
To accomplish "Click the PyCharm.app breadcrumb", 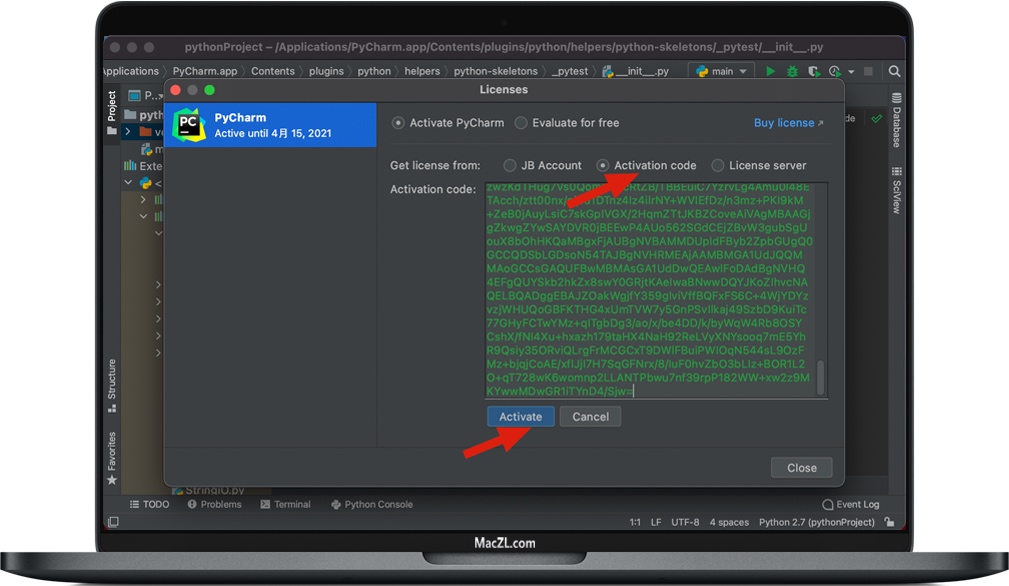I will click(x=205, y=71).
